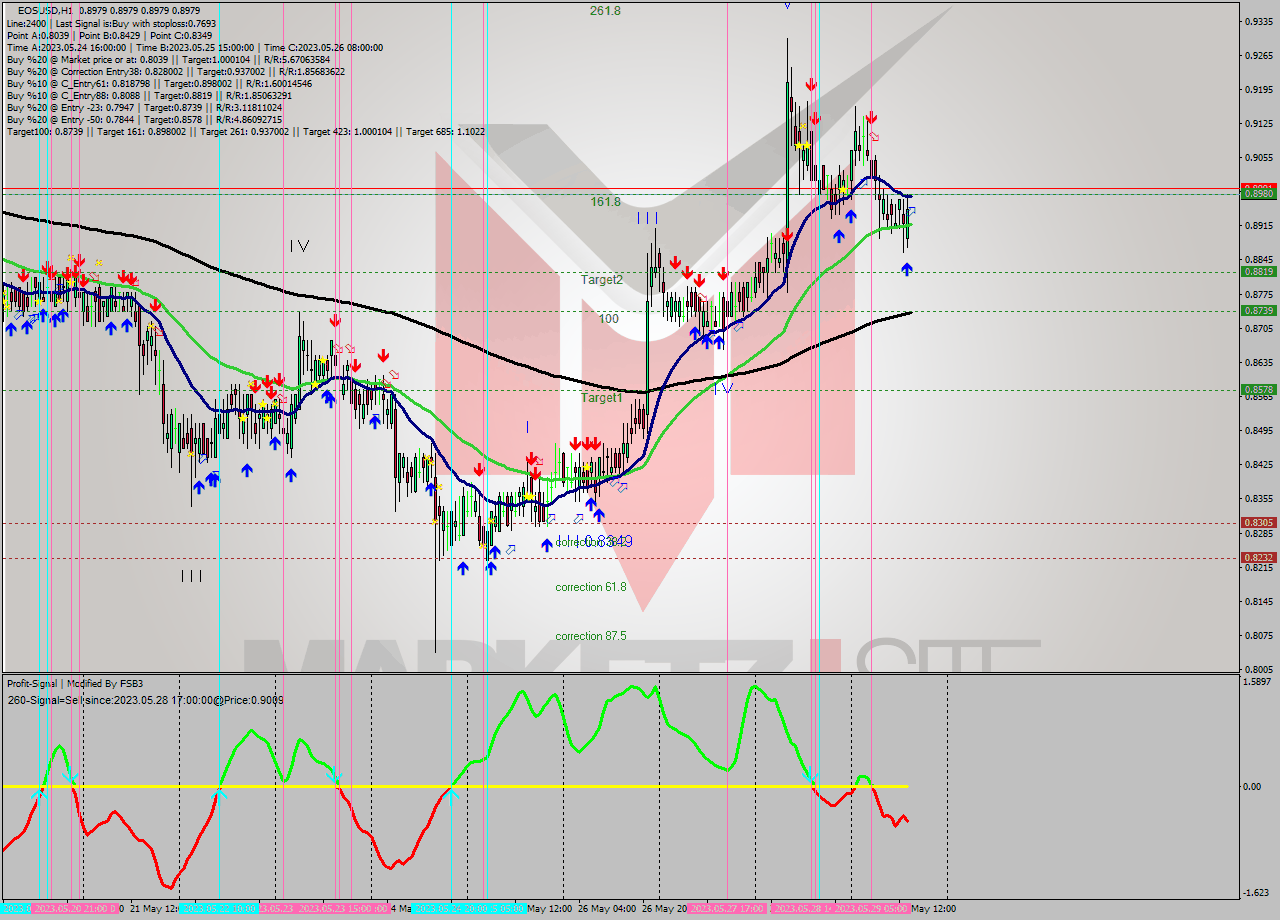Click the black 'I V' wave label upper left
Viewport: 1280px width, 920px height.
[299, 245]
